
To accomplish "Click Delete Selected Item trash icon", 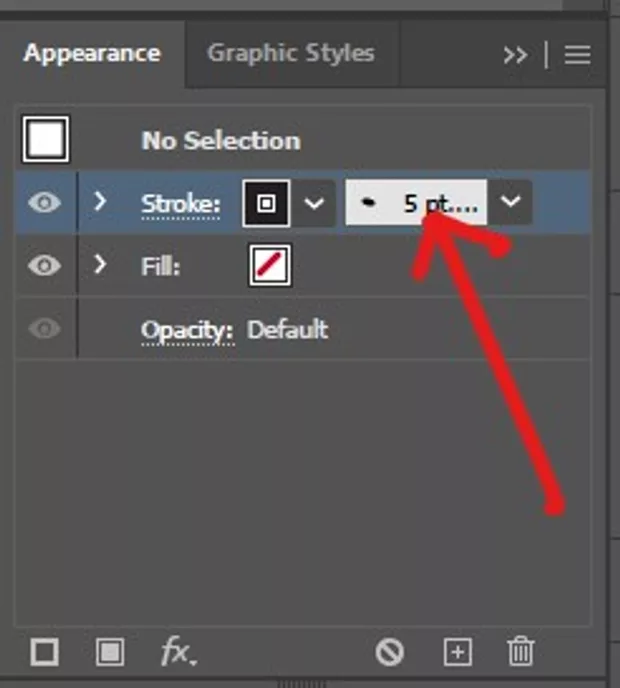I will (x=520, y=653).
